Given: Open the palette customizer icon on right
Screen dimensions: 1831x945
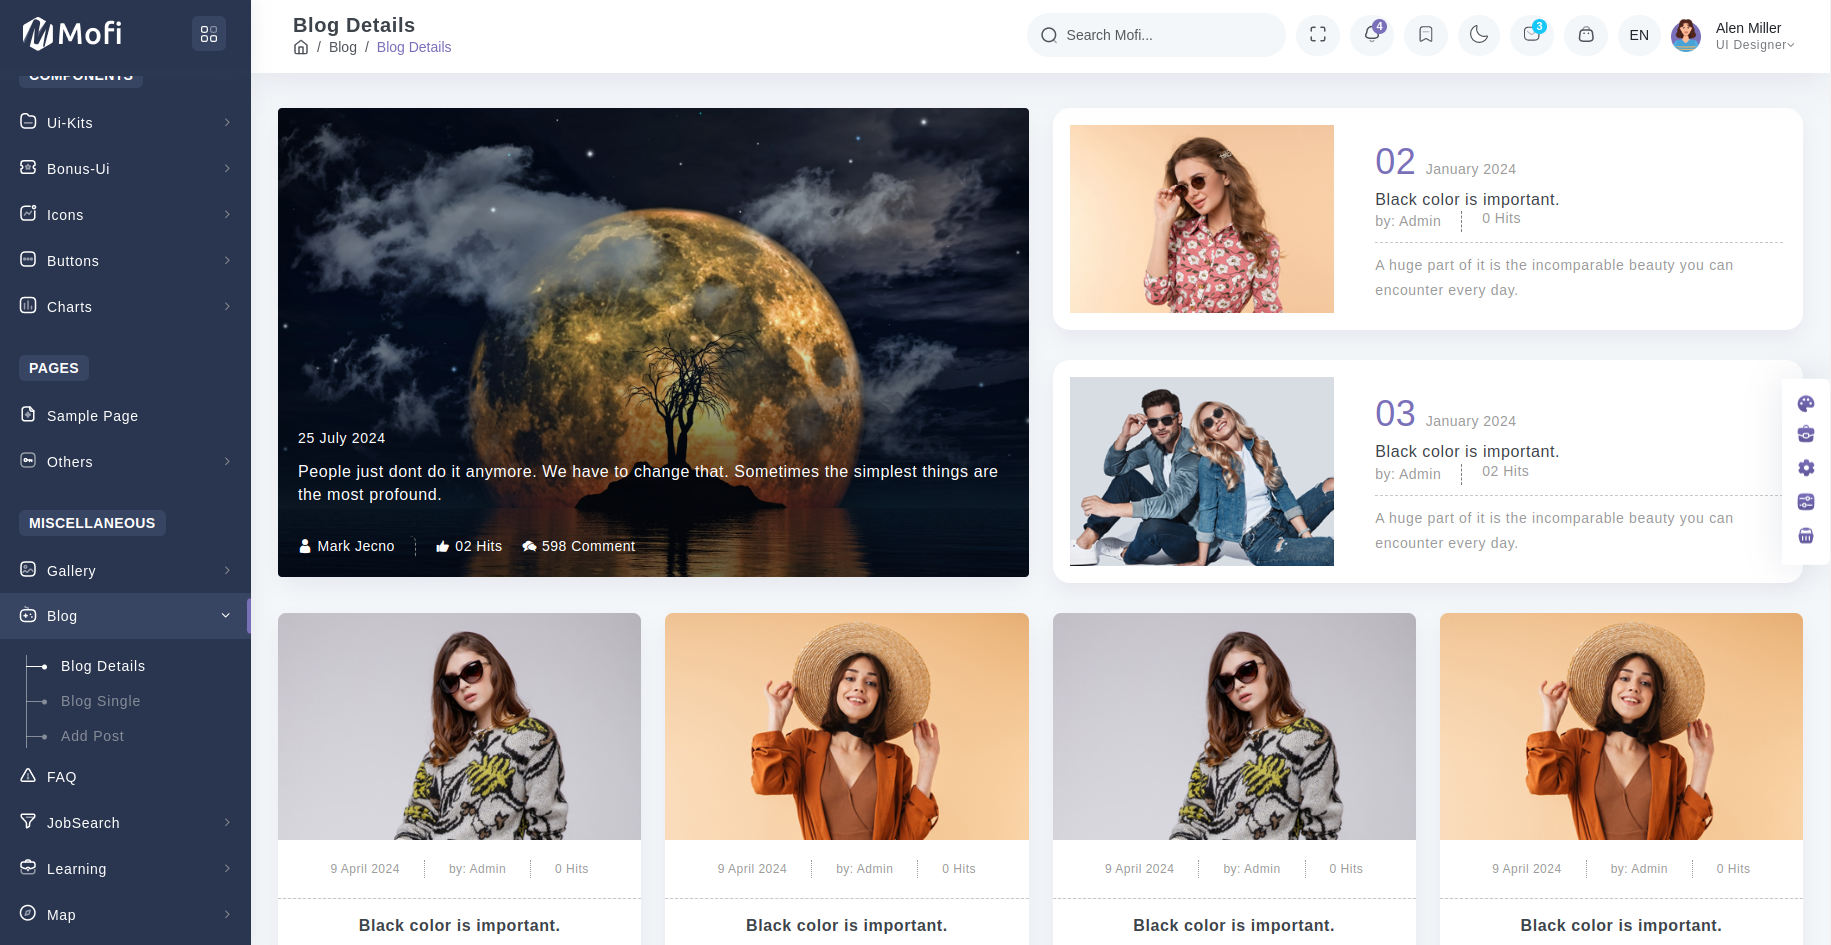Looking at the screenshot, I should tap(1805, 403).
